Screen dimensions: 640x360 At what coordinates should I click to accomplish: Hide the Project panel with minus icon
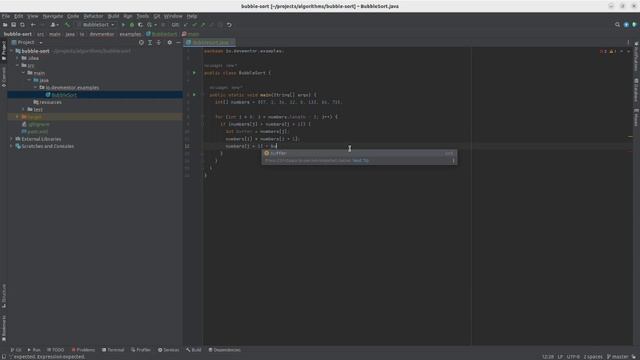pos(178,42)
